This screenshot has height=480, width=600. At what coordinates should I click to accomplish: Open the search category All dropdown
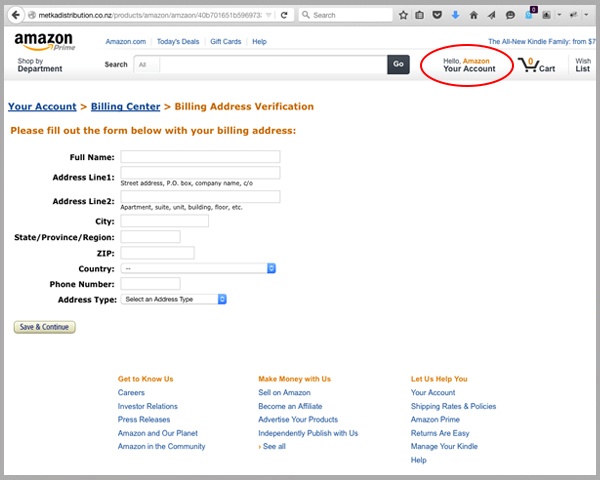point(147,65)
